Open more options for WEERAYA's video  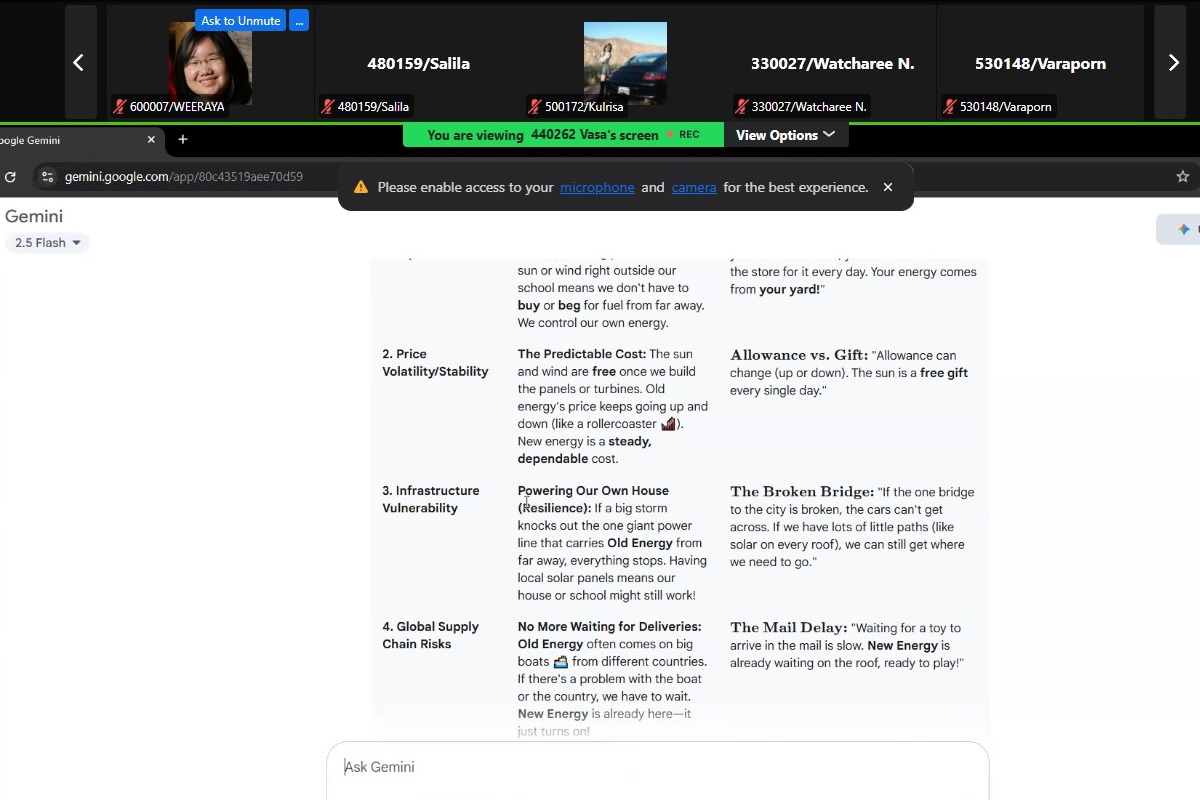(x=299, y=21)
